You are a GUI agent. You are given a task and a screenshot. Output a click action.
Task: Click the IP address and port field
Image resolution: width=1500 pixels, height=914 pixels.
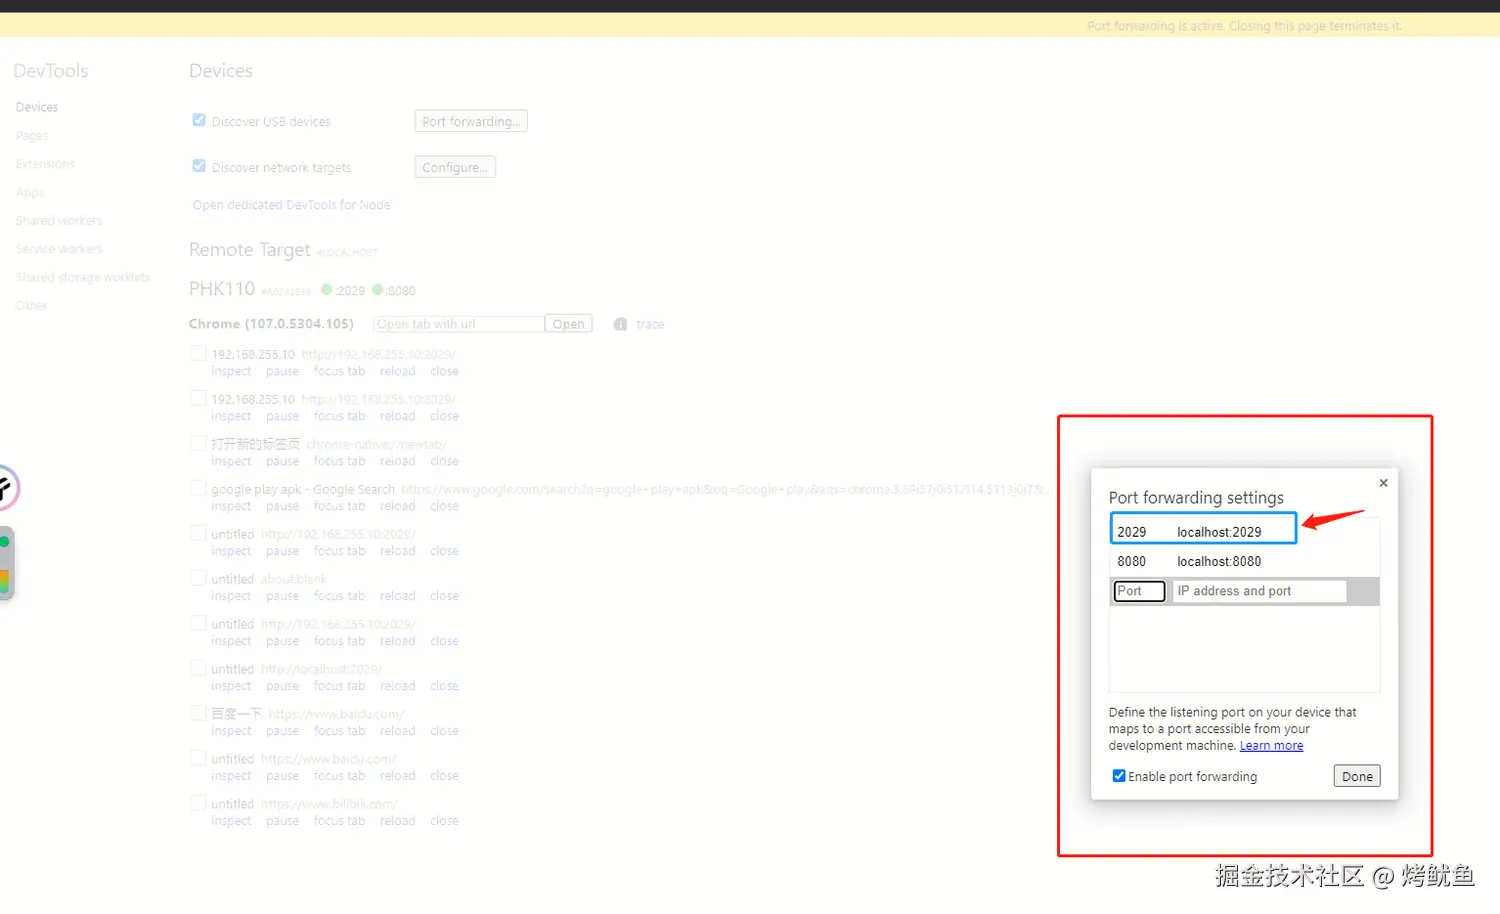(x=1259, y=591)
